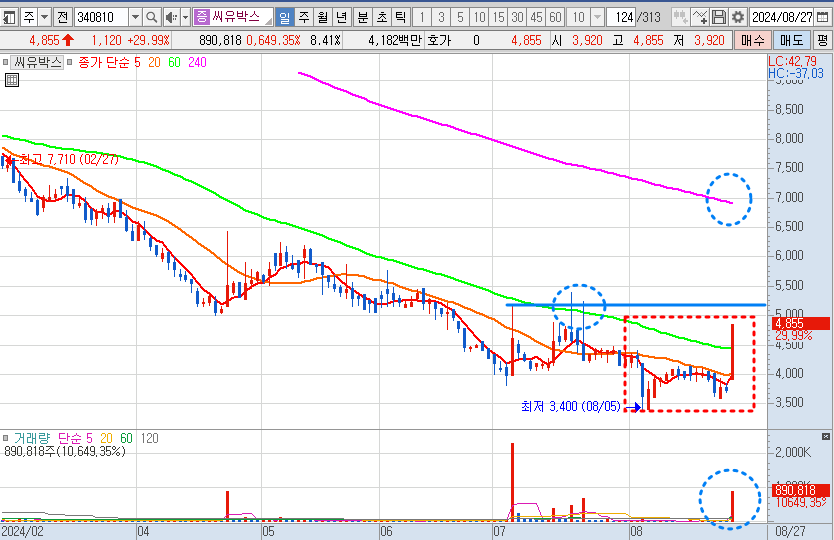Select the daily 일 chart period
The width and height of the screenshot is (834, 540).
(x=285, y=18)
